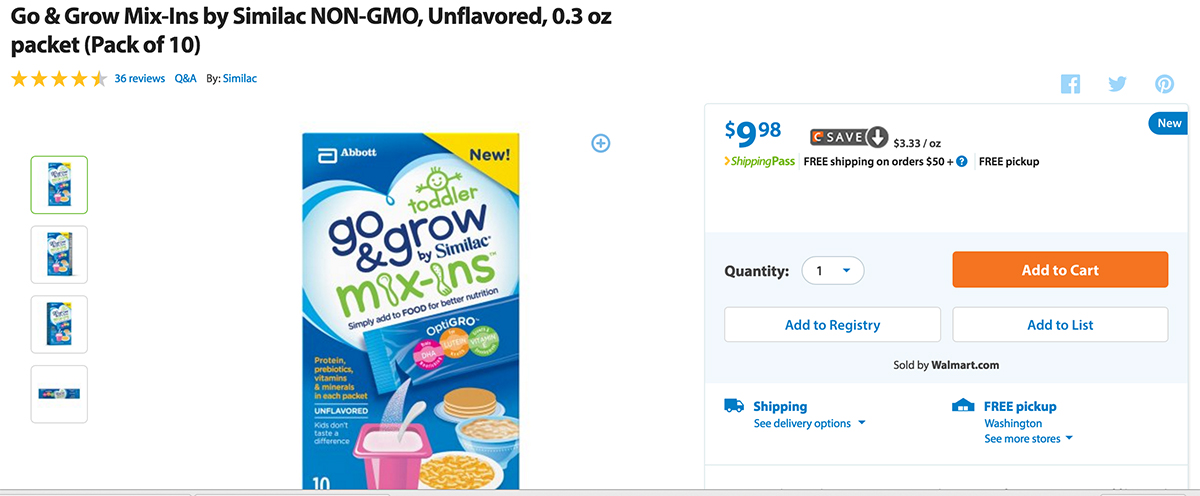Click the shipping truck icon
The height and width of the screenshot is (496, 1200).
[x=734, y=406]
